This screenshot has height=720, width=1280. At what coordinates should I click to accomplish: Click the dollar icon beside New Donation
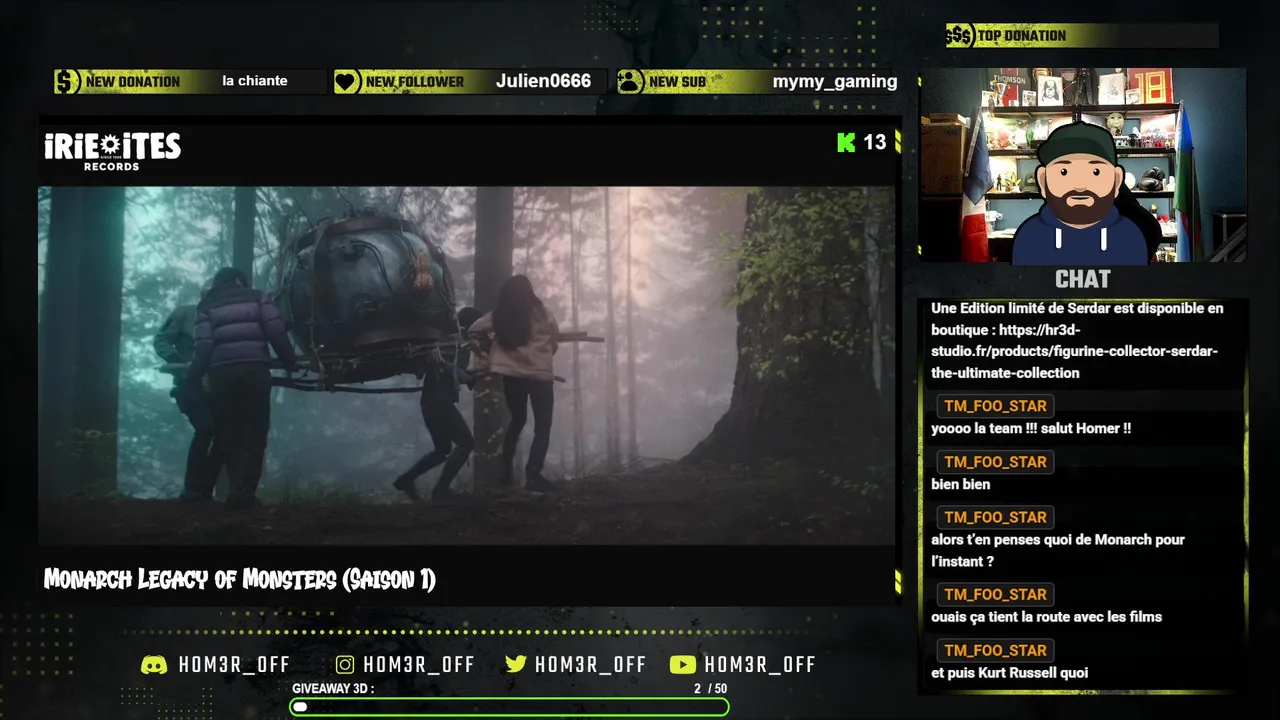tap(67, 81)
